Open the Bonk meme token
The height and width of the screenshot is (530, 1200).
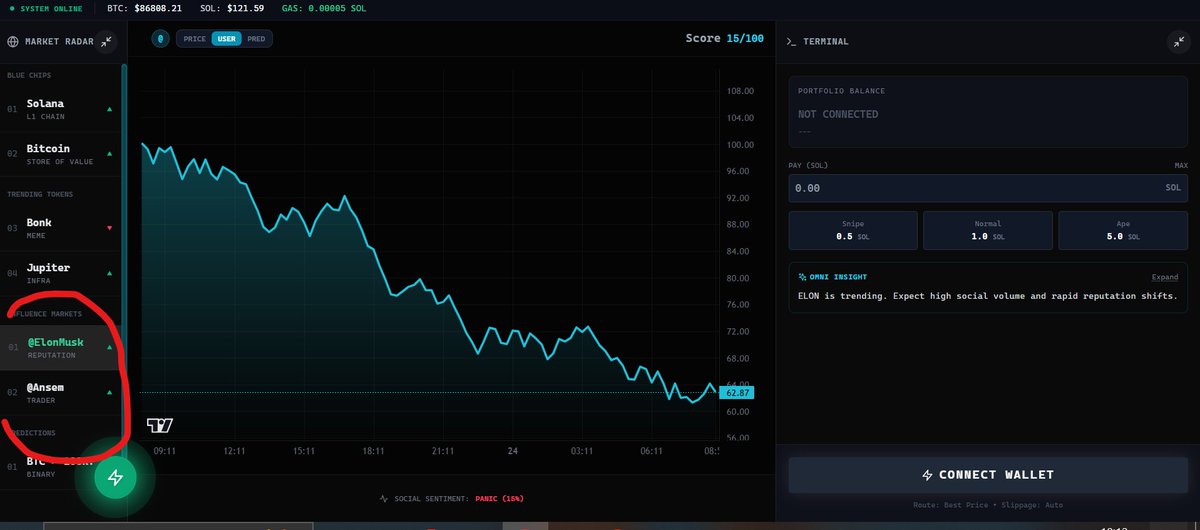(60, 228)
